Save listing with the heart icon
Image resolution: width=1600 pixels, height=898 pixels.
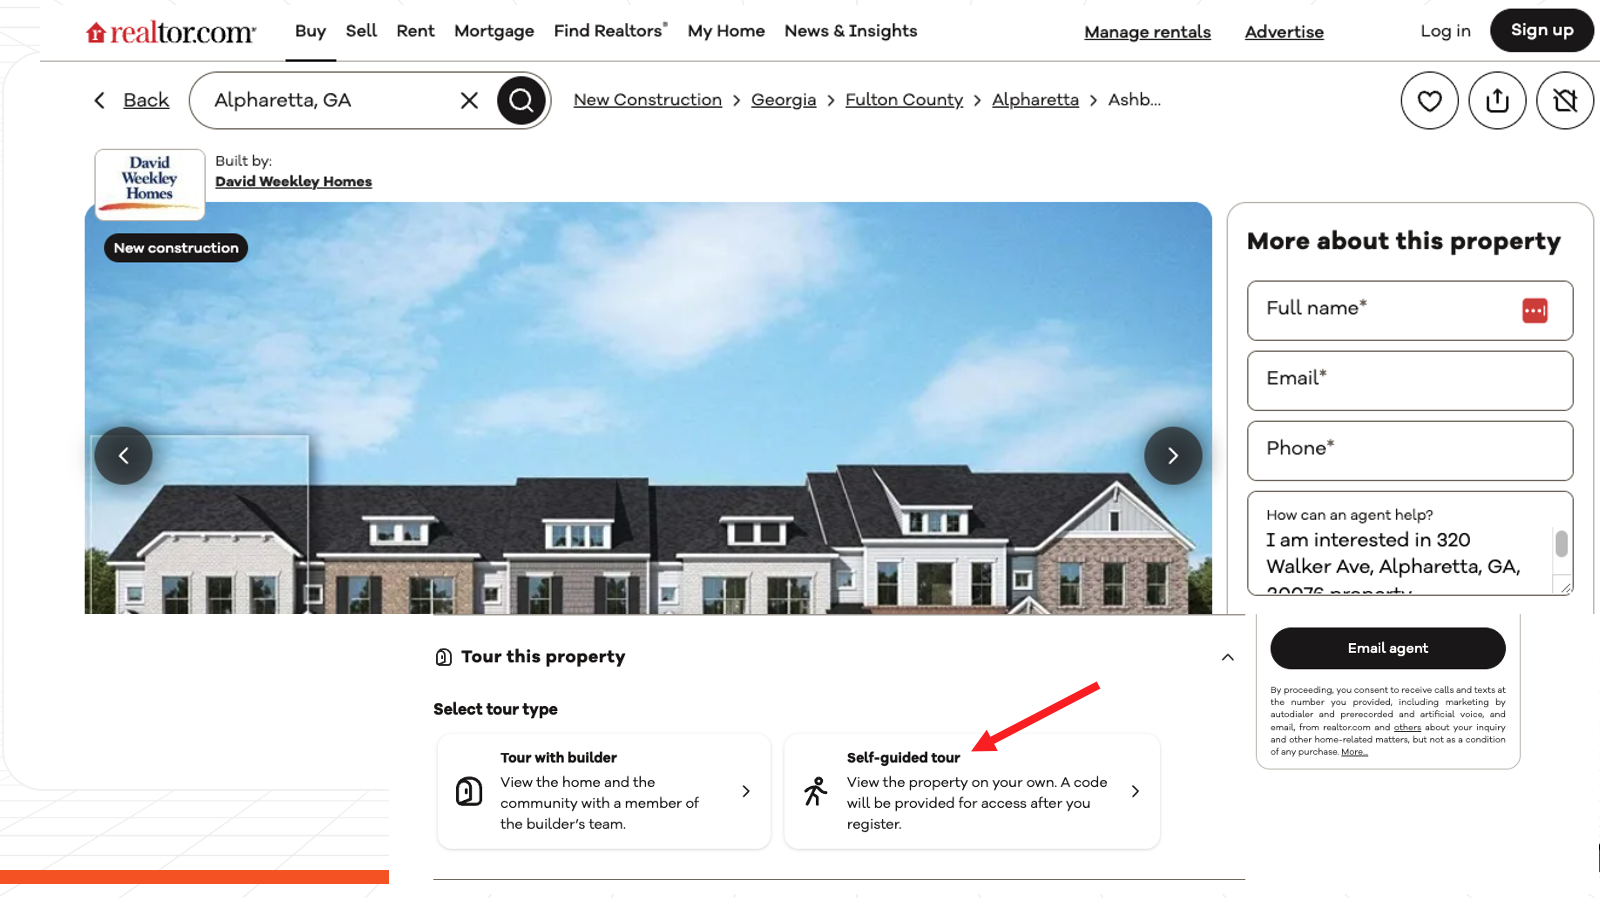[x=1429, y=100]
